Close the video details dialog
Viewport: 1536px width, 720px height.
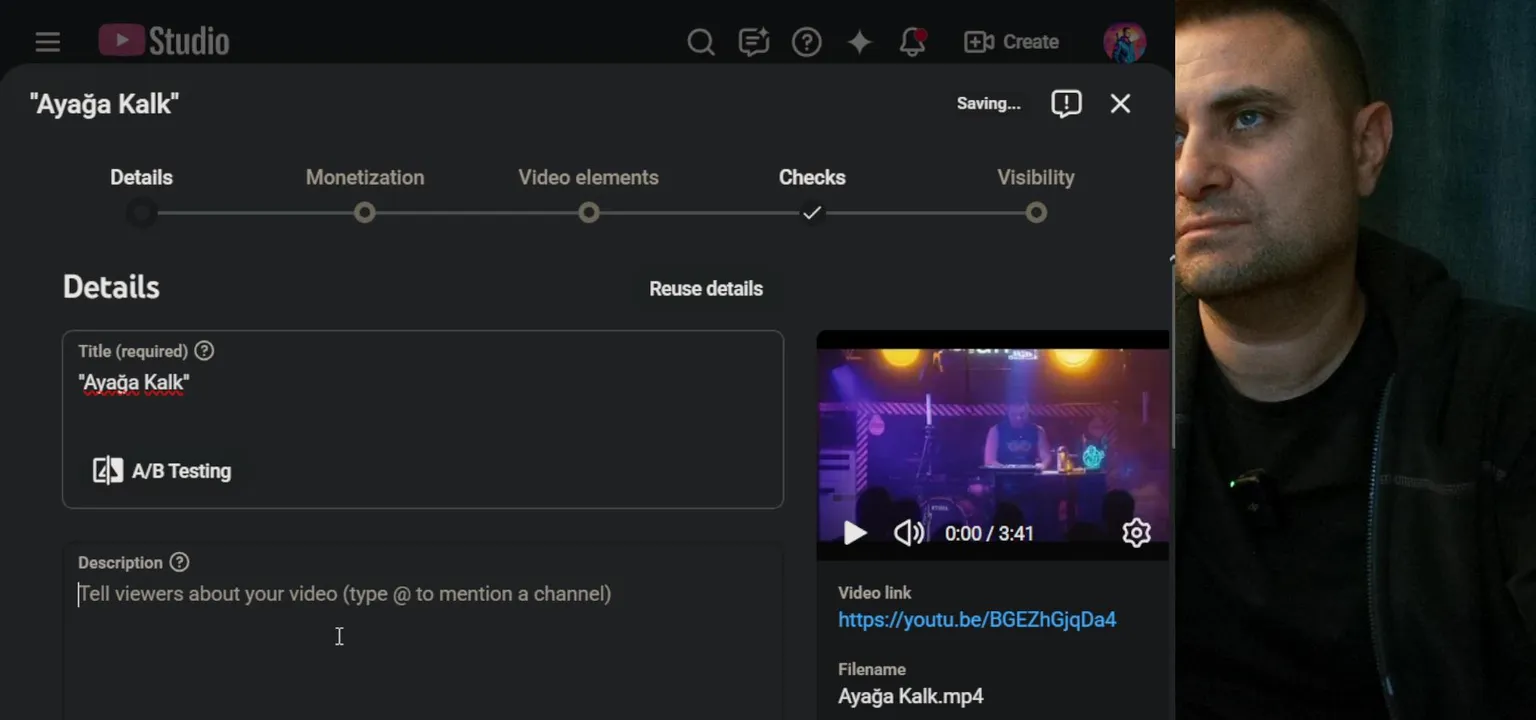[1120, 104]
